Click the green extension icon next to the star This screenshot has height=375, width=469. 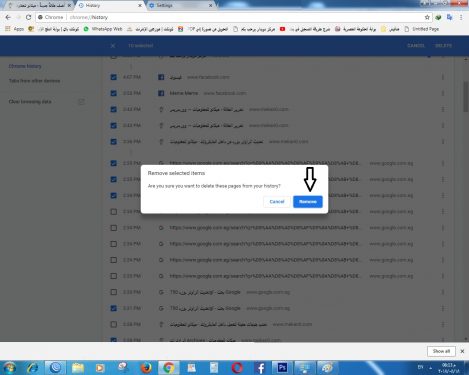tap(439, 17)
